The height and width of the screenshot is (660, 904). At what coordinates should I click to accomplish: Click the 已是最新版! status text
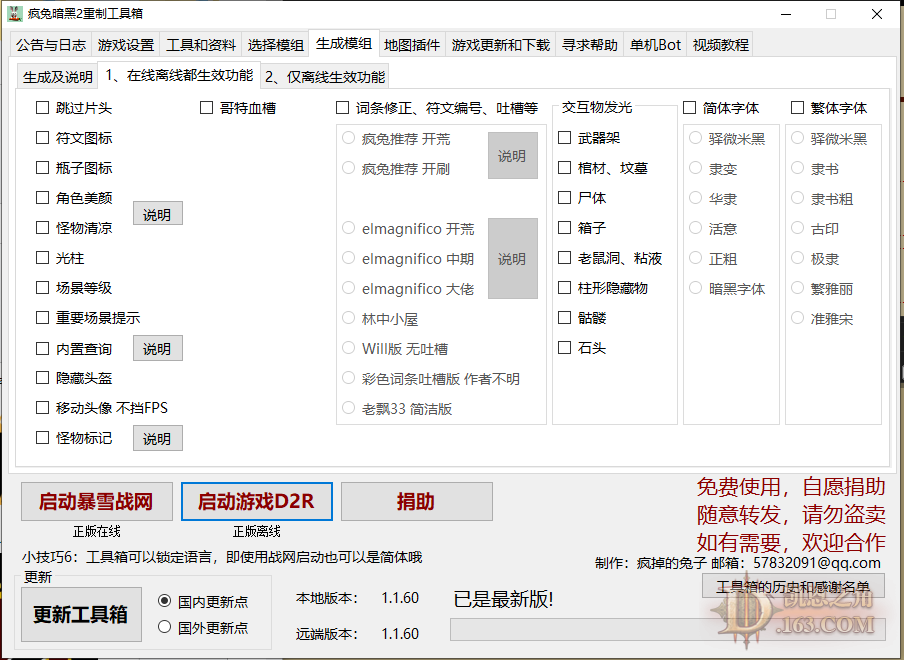pos(503,599)
